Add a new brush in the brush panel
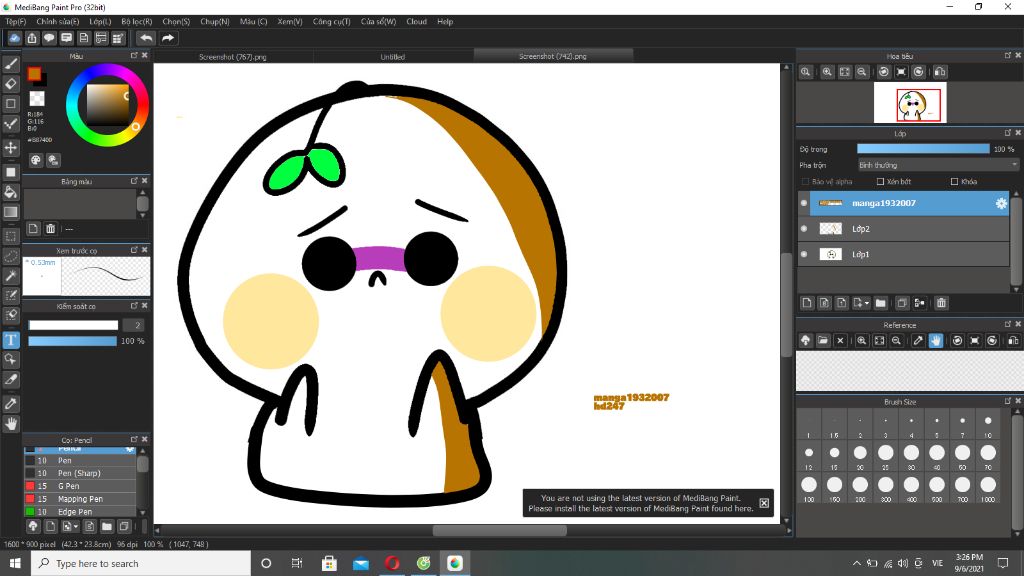Viewport: 1024px width, 576px height. coord(50,526)
